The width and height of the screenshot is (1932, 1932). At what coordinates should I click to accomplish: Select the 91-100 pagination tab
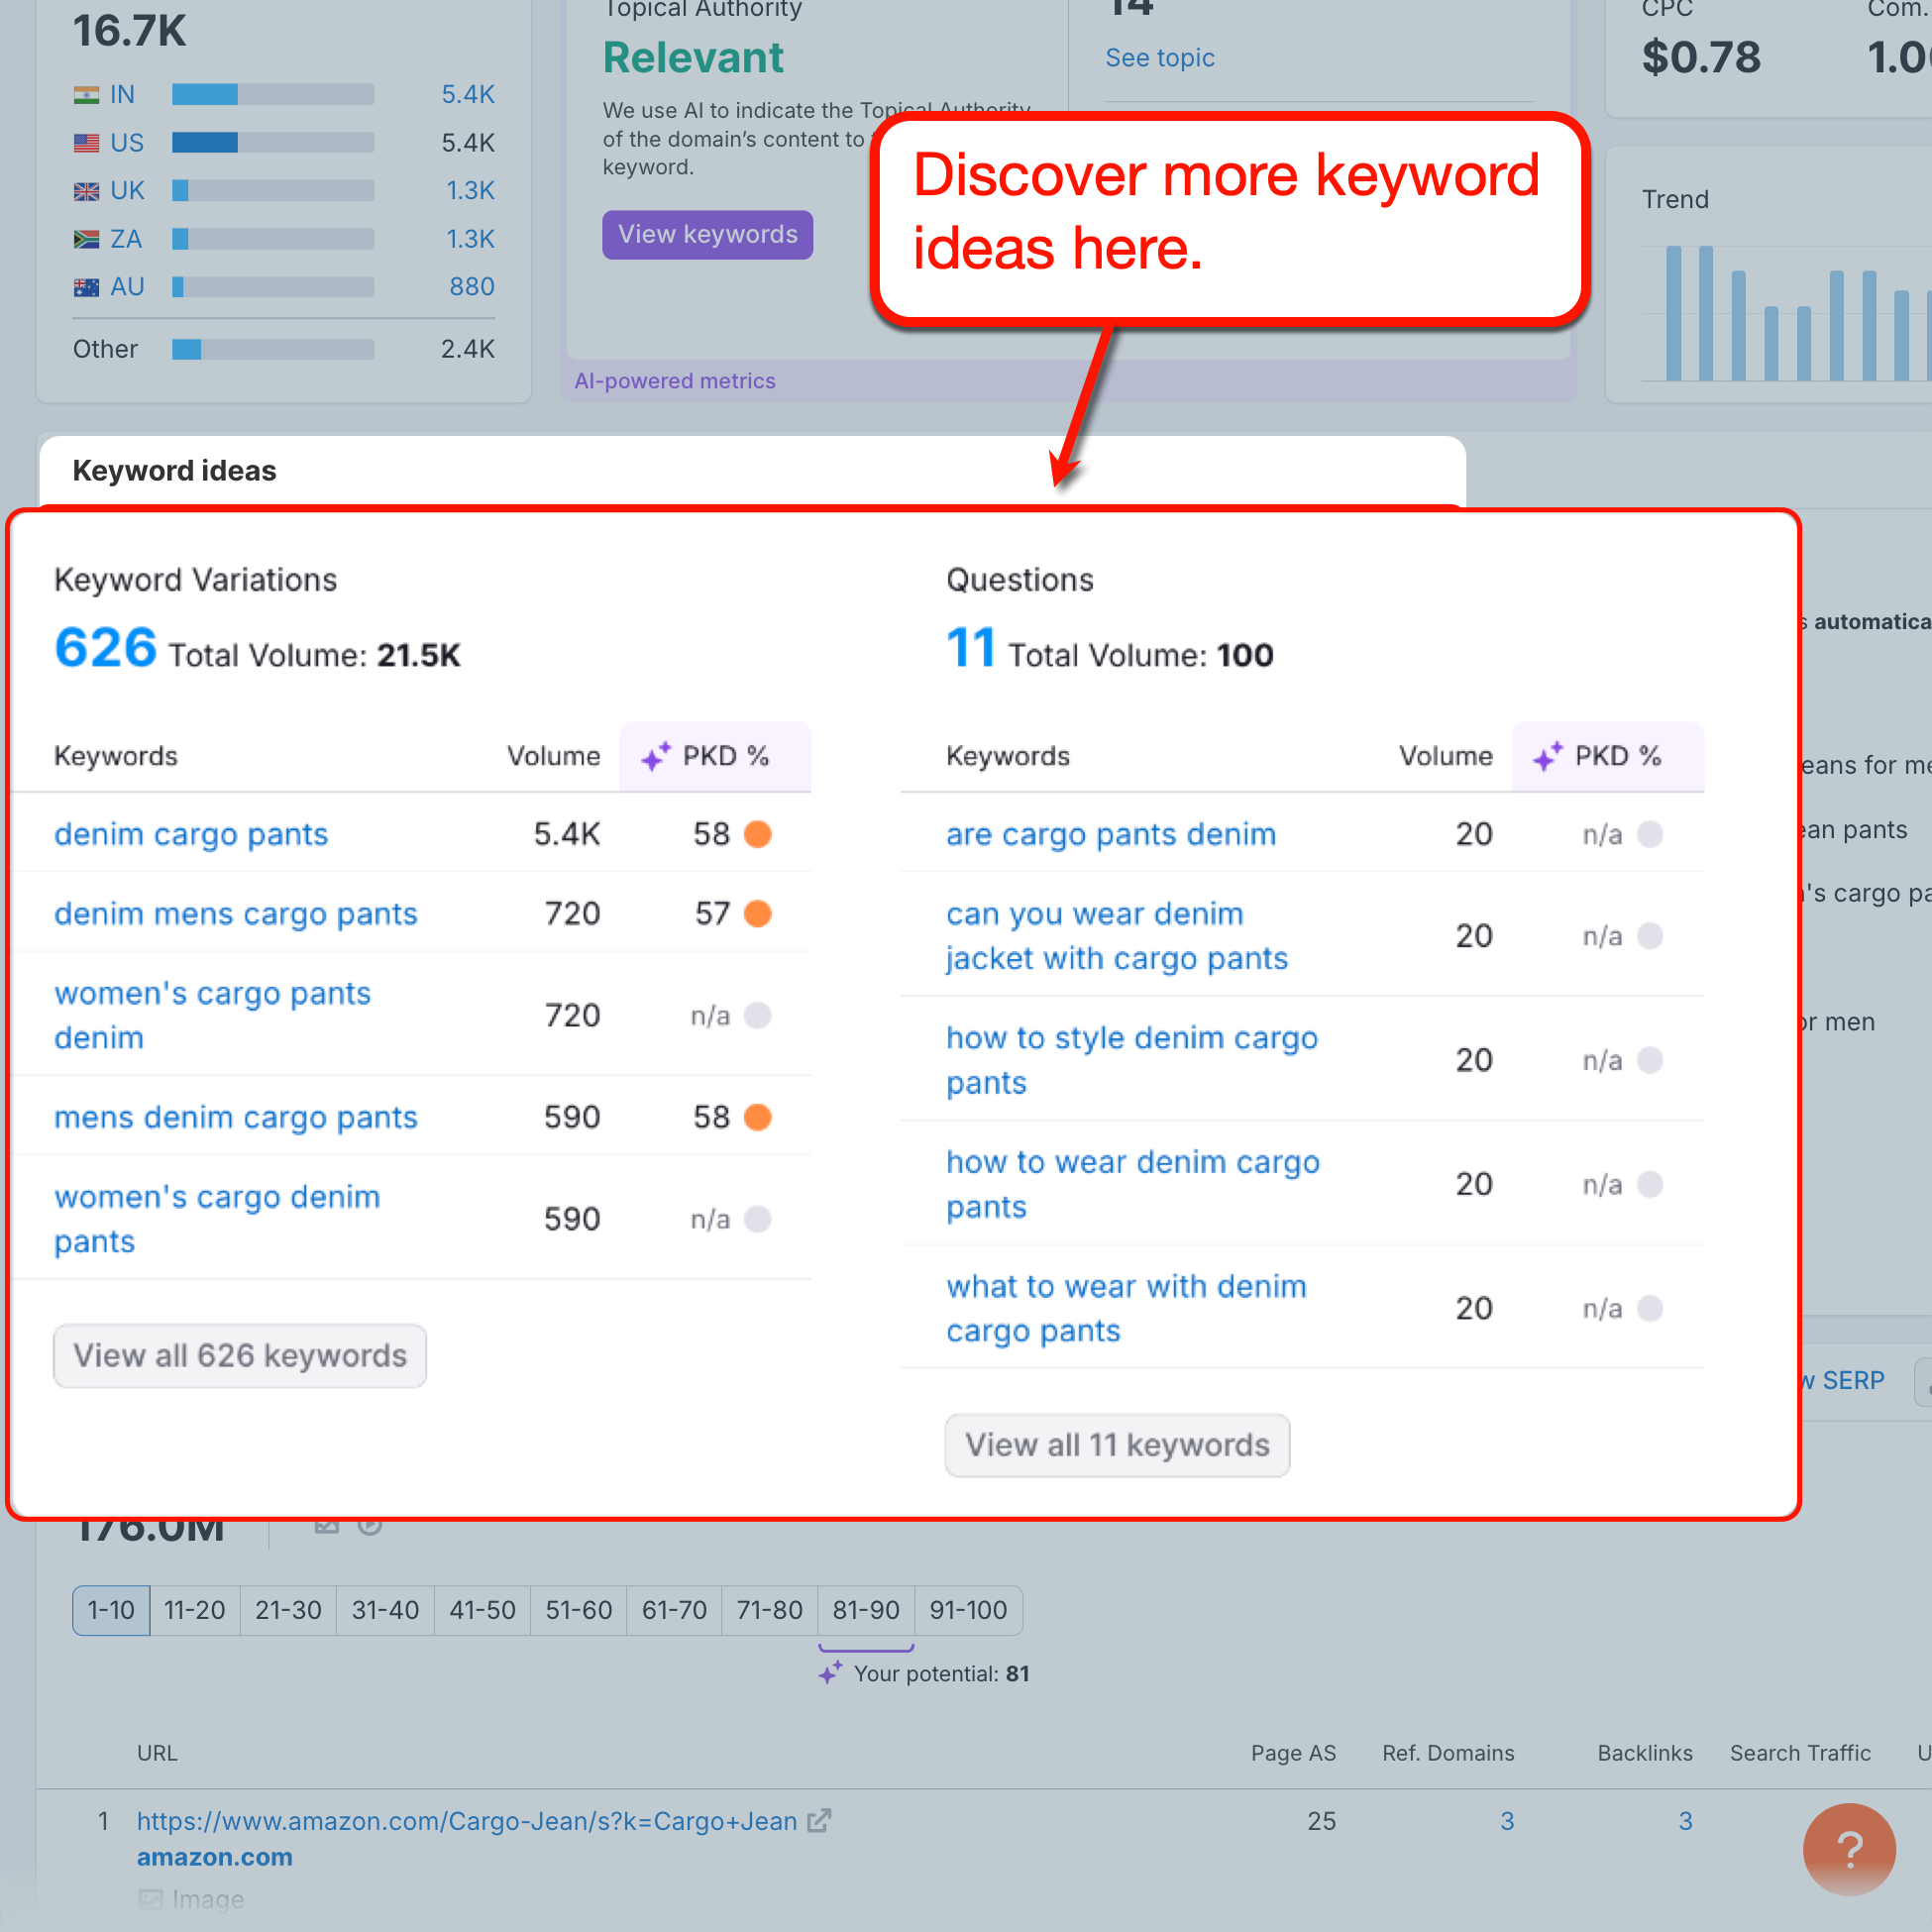pos(967,1610)
